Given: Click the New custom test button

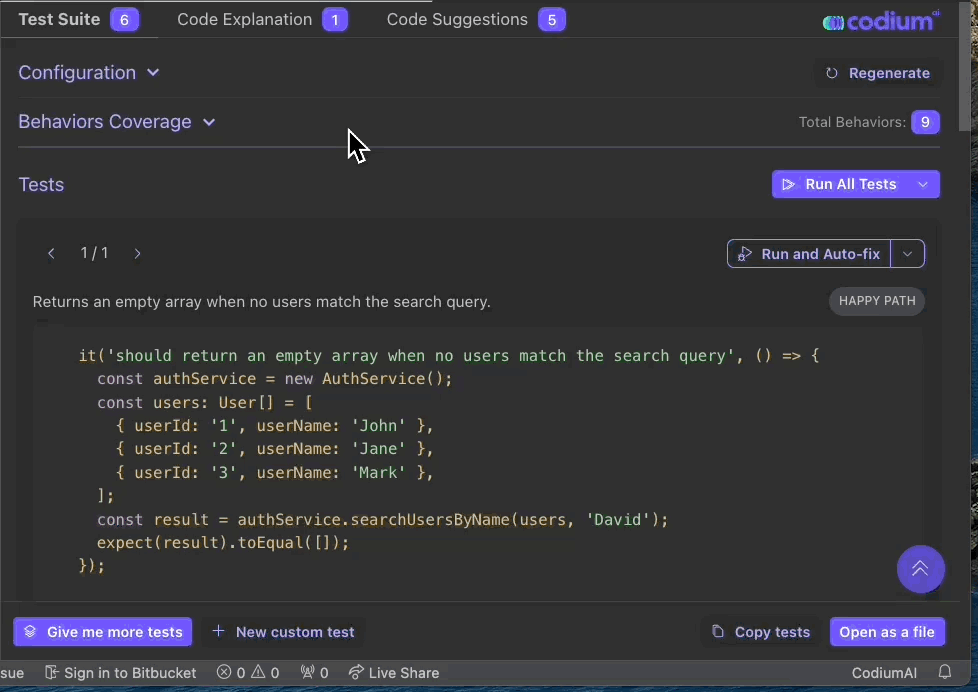Looking at the screenshot, I should pyautogui.click(x=284, y=632).
